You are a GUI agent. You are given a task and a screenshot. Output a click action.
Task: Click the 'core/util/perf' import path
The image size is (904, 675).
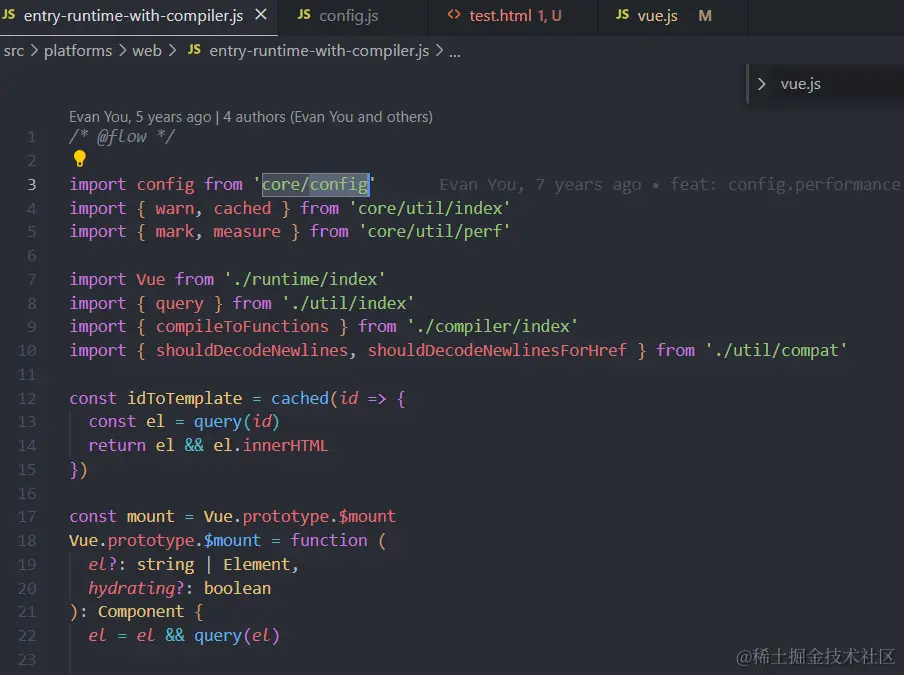tap(435, 232)
